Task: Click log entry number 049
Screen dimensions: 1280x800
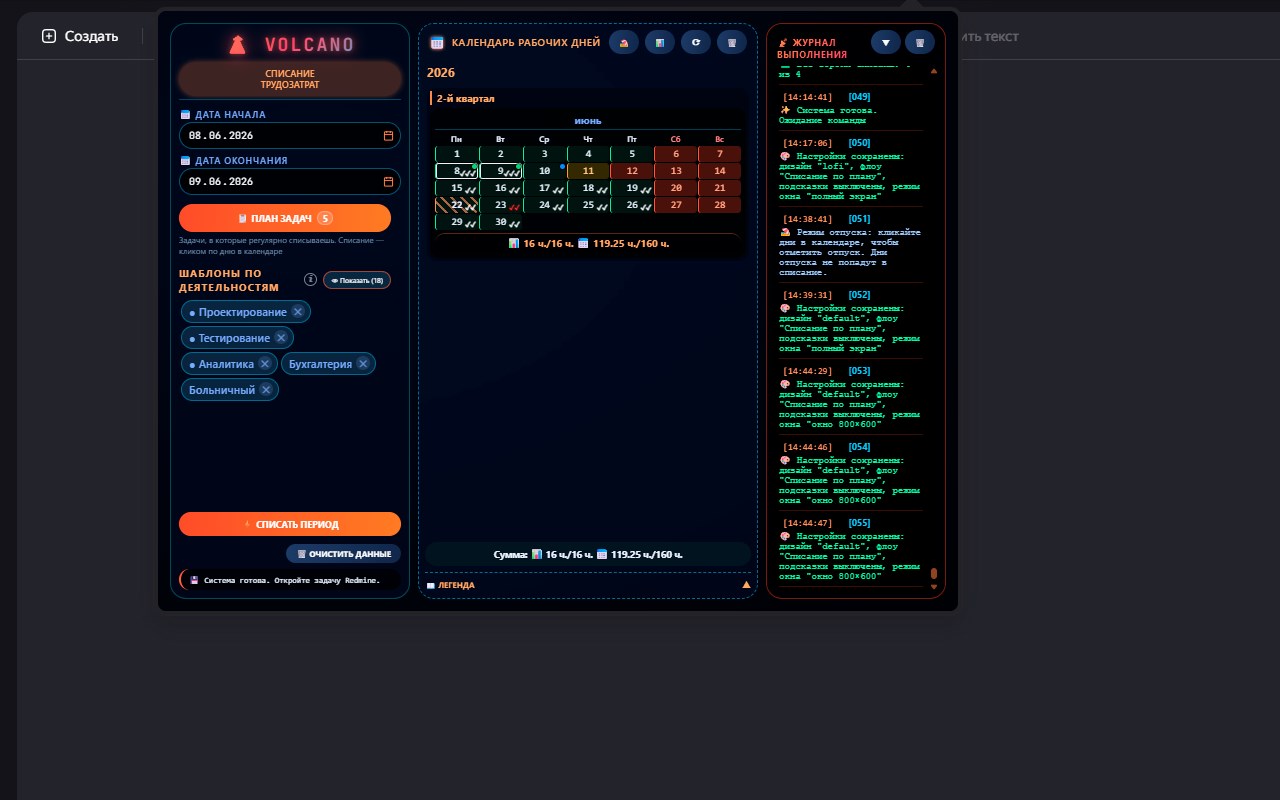Action: [851, 109]
